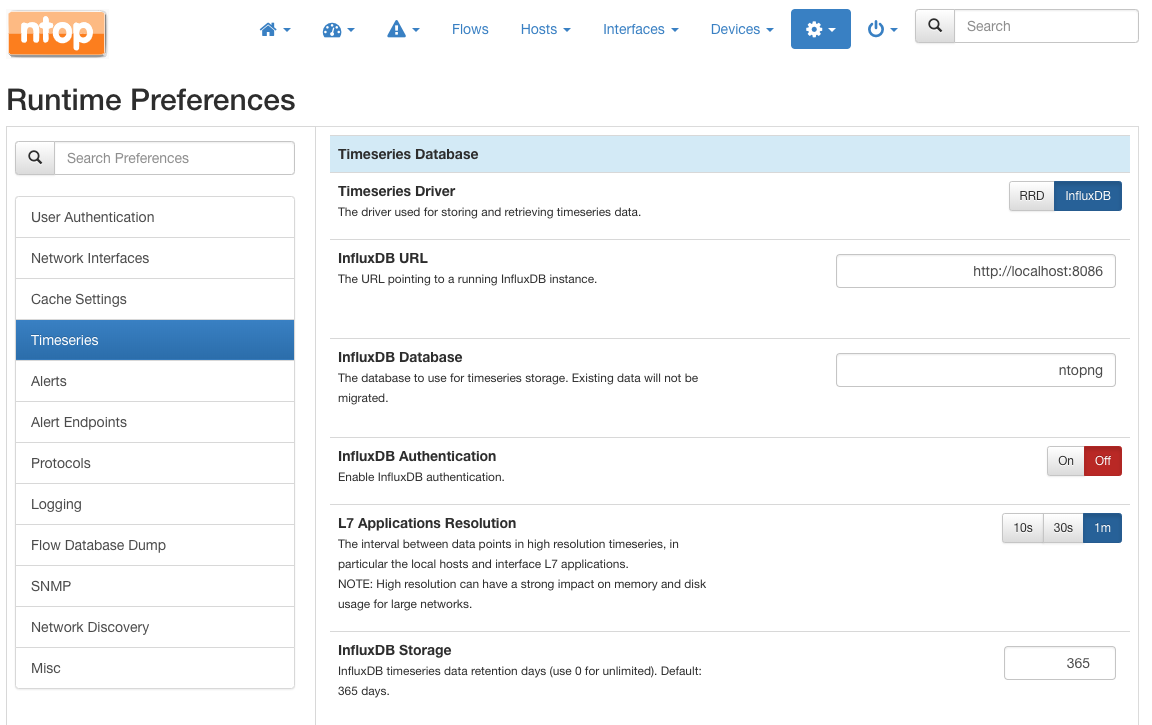Click the InfluxDB URL input field

coord(976,271)
